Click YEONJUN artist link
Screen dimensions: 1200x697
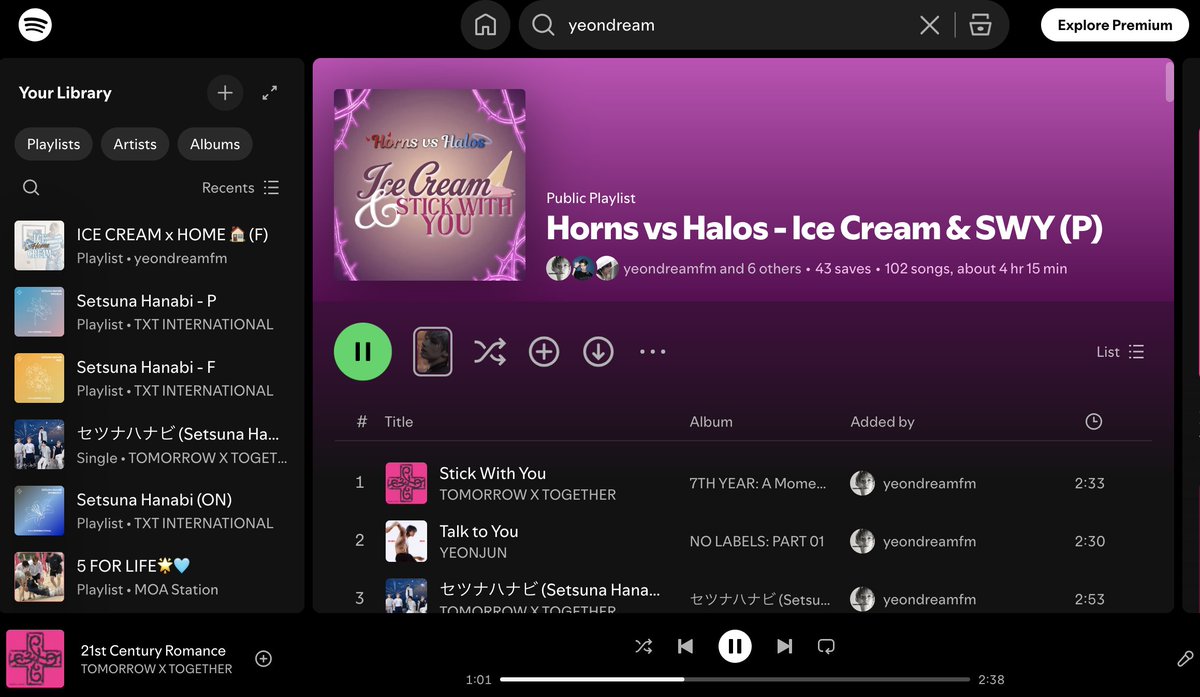[473, 553]
